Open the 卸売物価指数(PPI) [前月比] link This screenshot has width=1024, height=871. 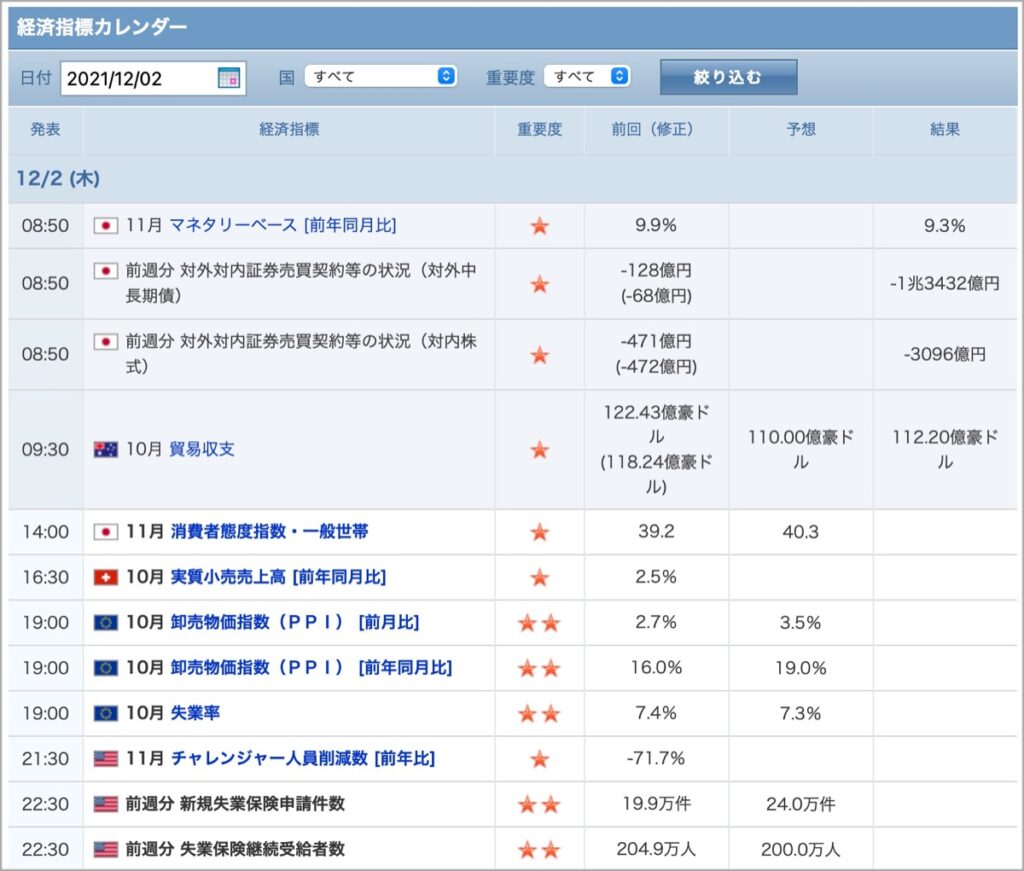click(x=295, y=622)
